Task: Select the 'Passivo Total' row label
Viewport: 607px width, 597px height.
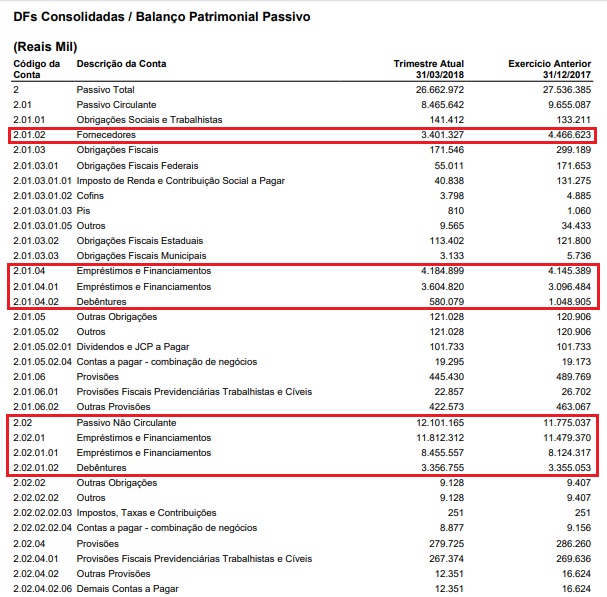Action: (x=105, y=90)
